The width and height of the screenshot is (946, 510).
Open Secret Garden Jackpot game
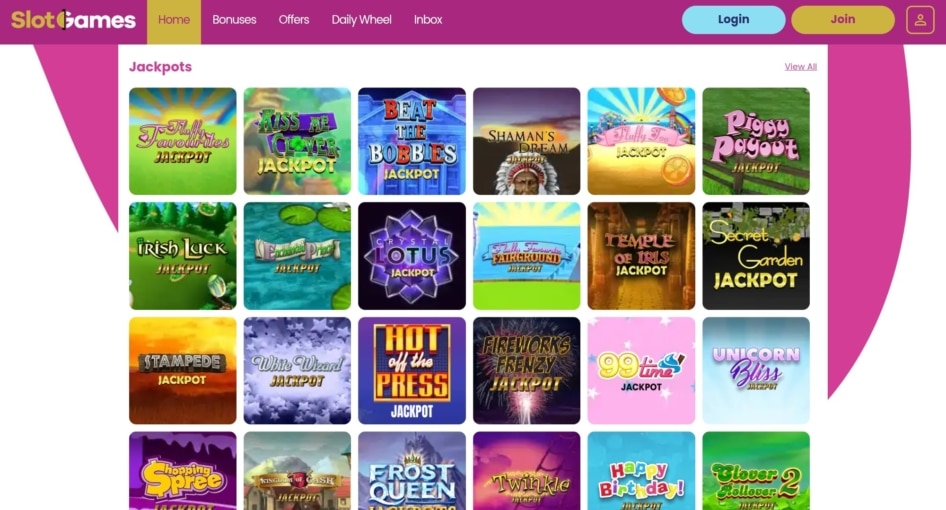[x=756, y=256]
